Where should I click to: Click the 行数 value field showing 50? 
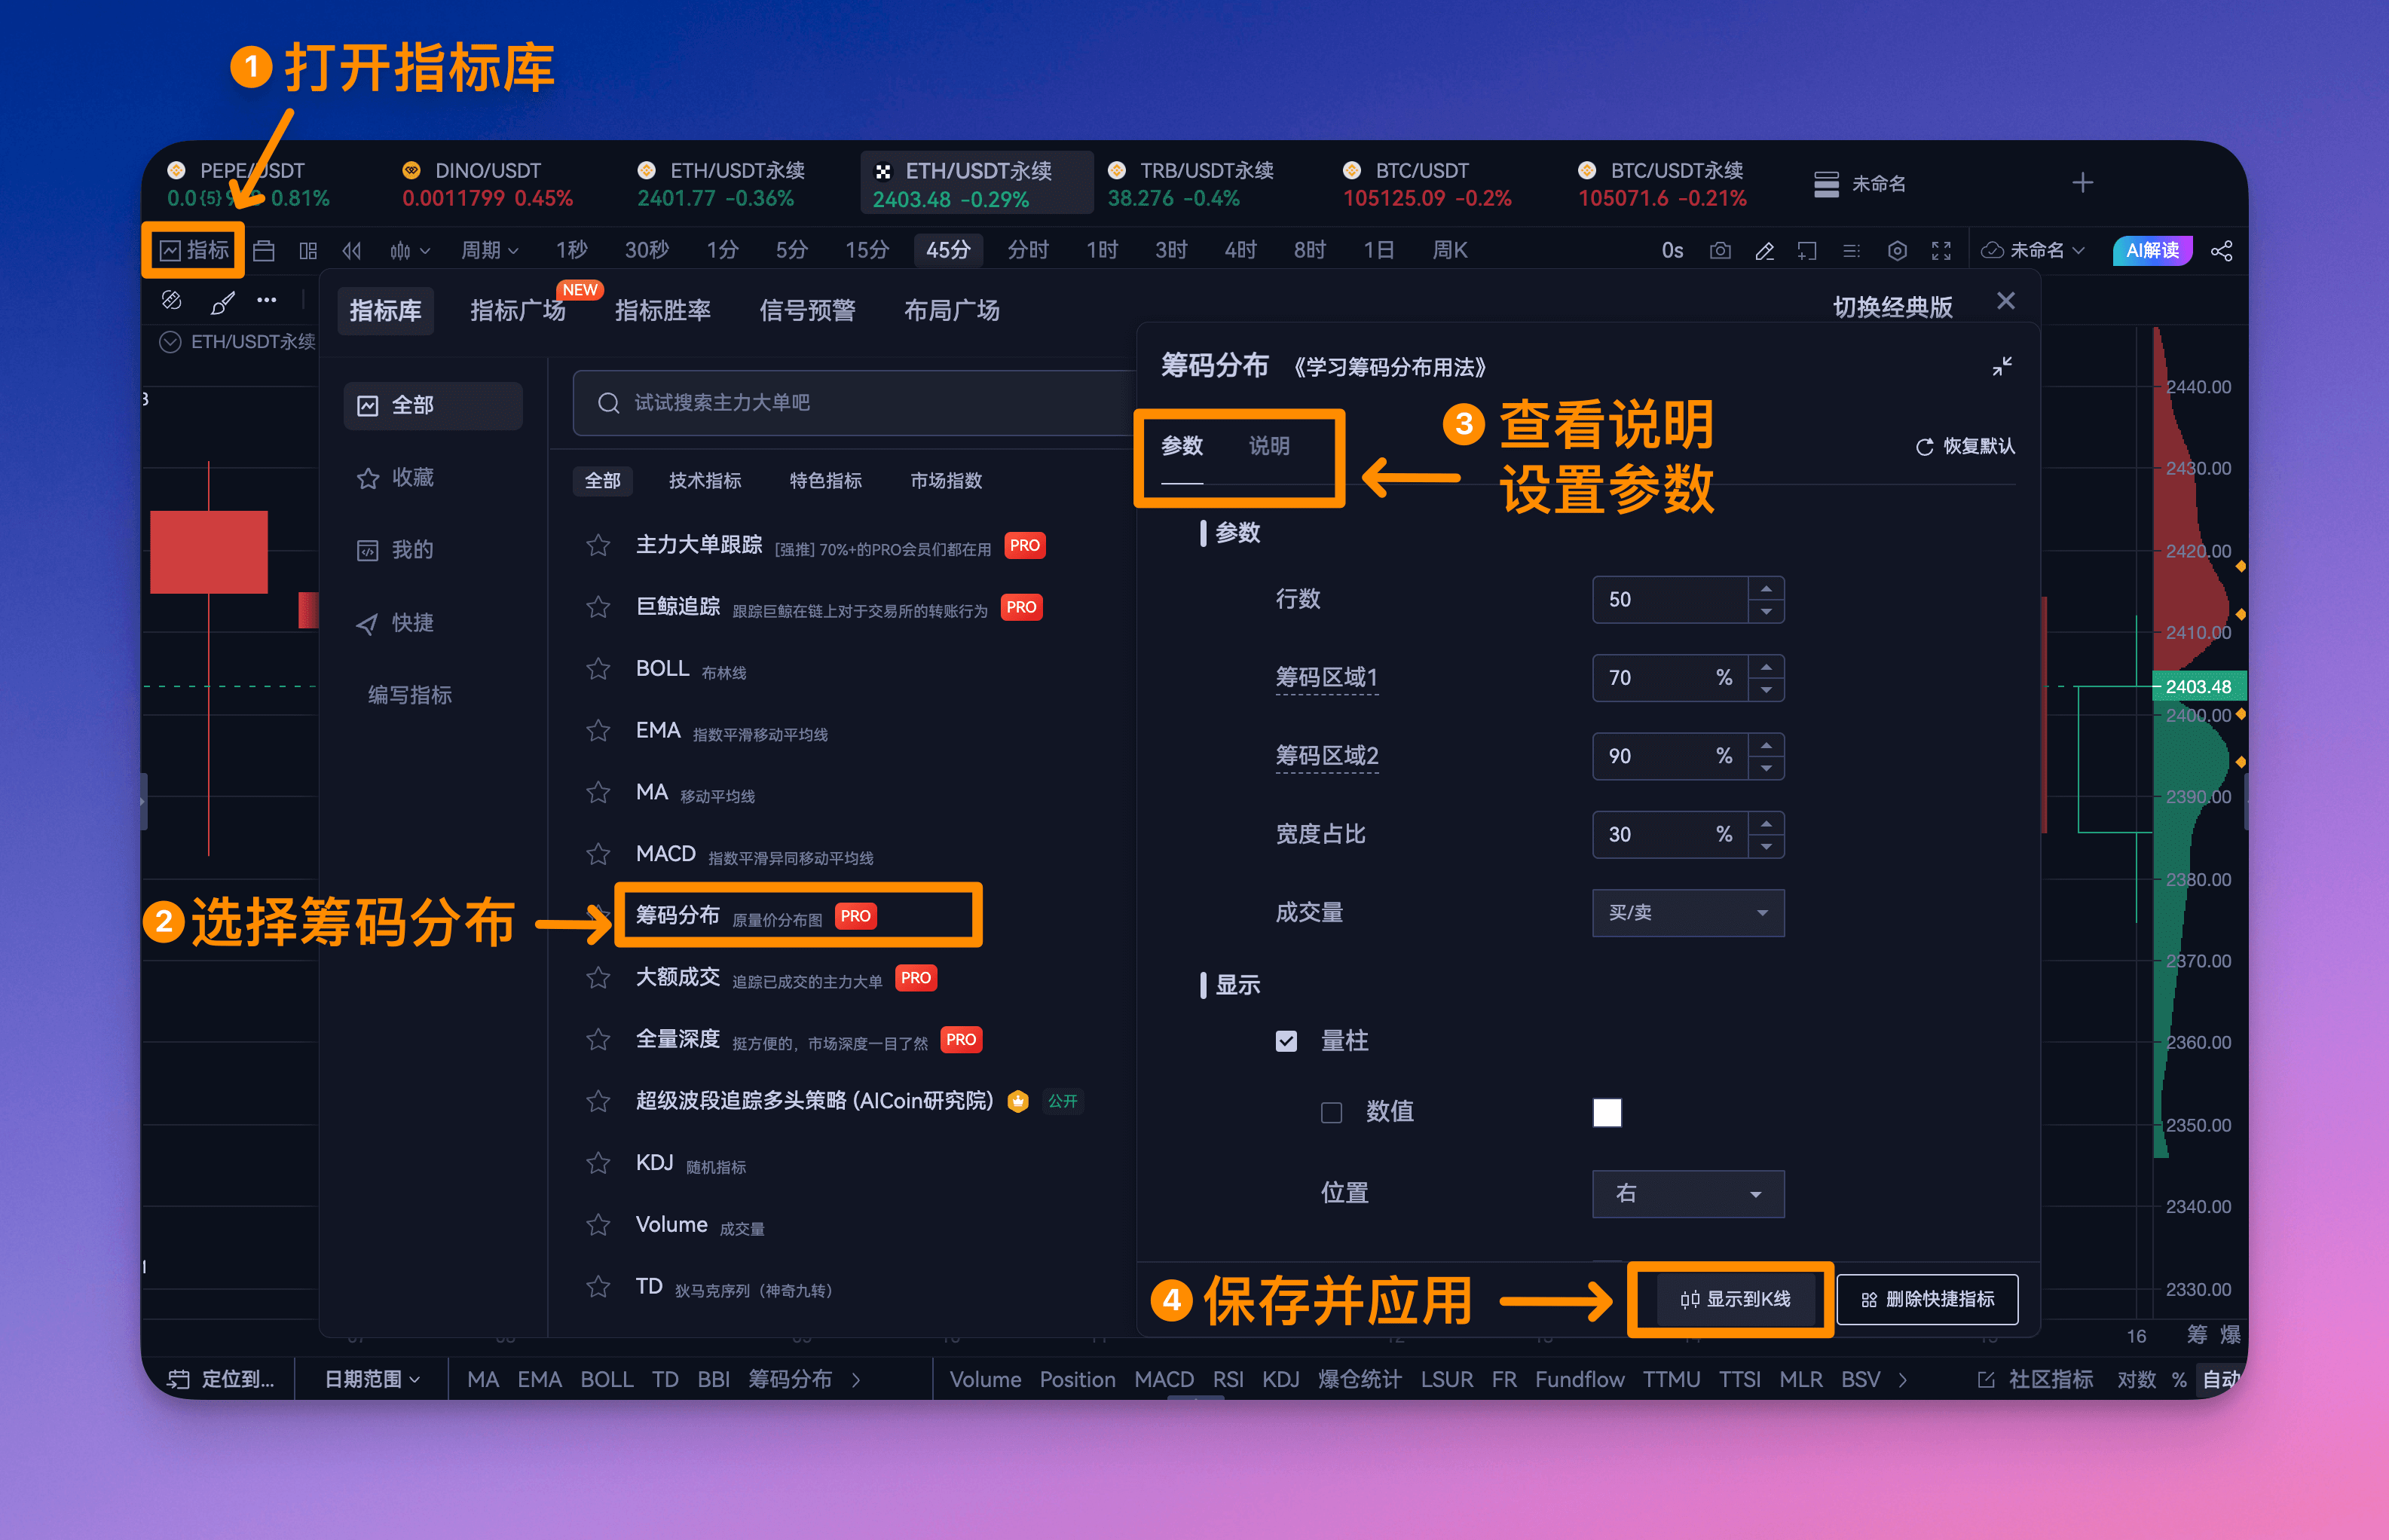[x=1669, y=600]
